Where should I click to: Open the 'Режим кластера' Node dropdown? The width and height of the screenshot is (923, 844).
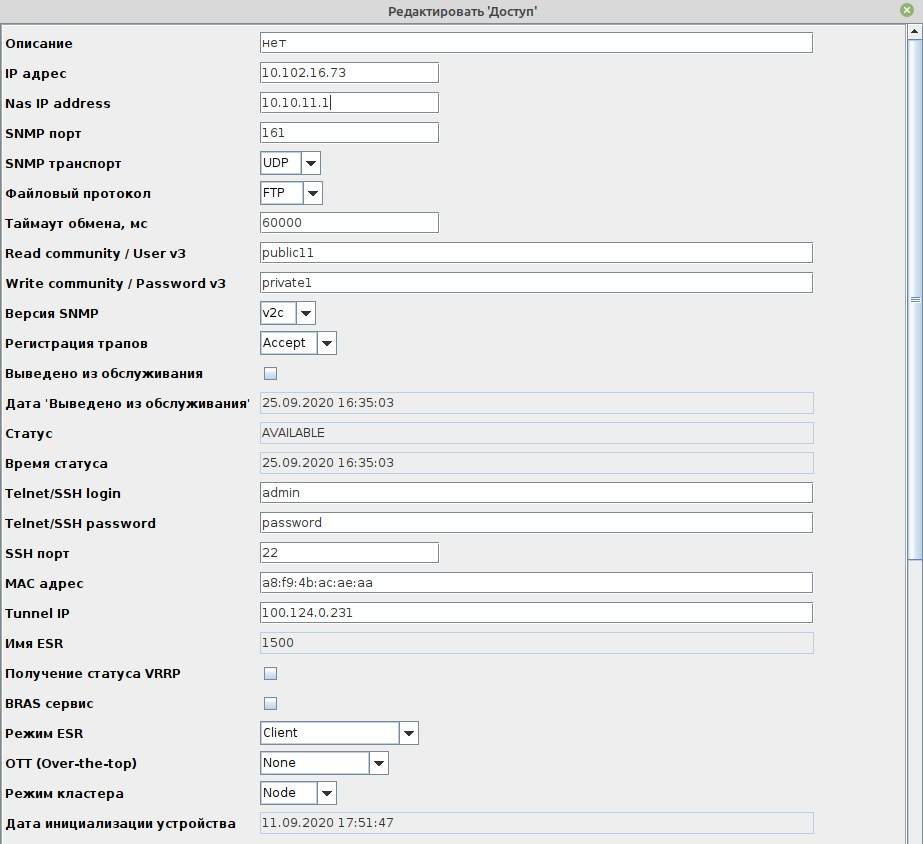(x=327, y=793)
